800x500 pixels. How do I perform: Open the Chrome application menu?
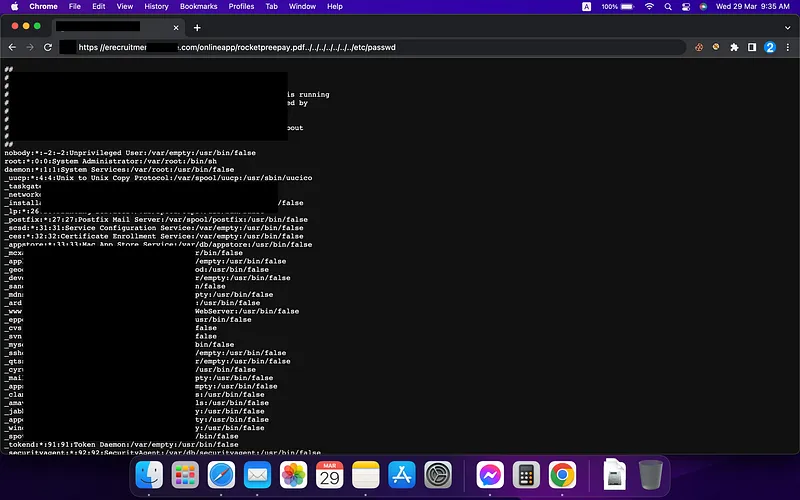(x=43, y=7)
